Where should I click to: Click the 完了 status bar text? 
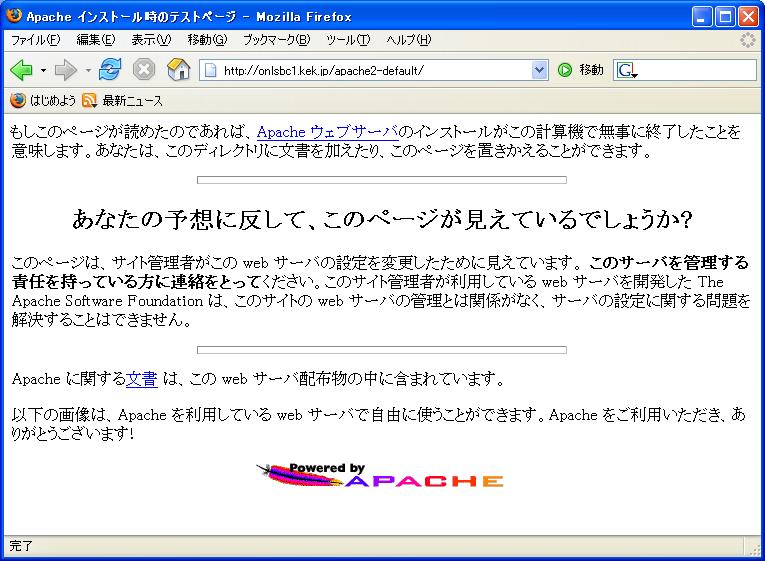pyautogui.click(x=20, y=545)
